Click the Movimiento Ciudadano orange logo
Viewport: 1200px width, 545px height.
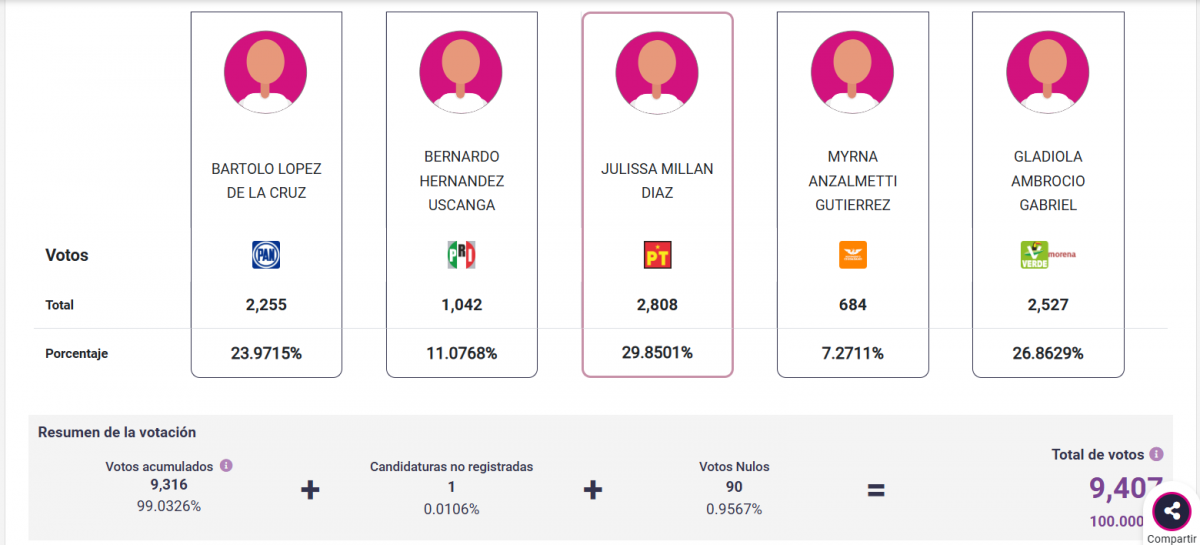(x=852, y=255)
